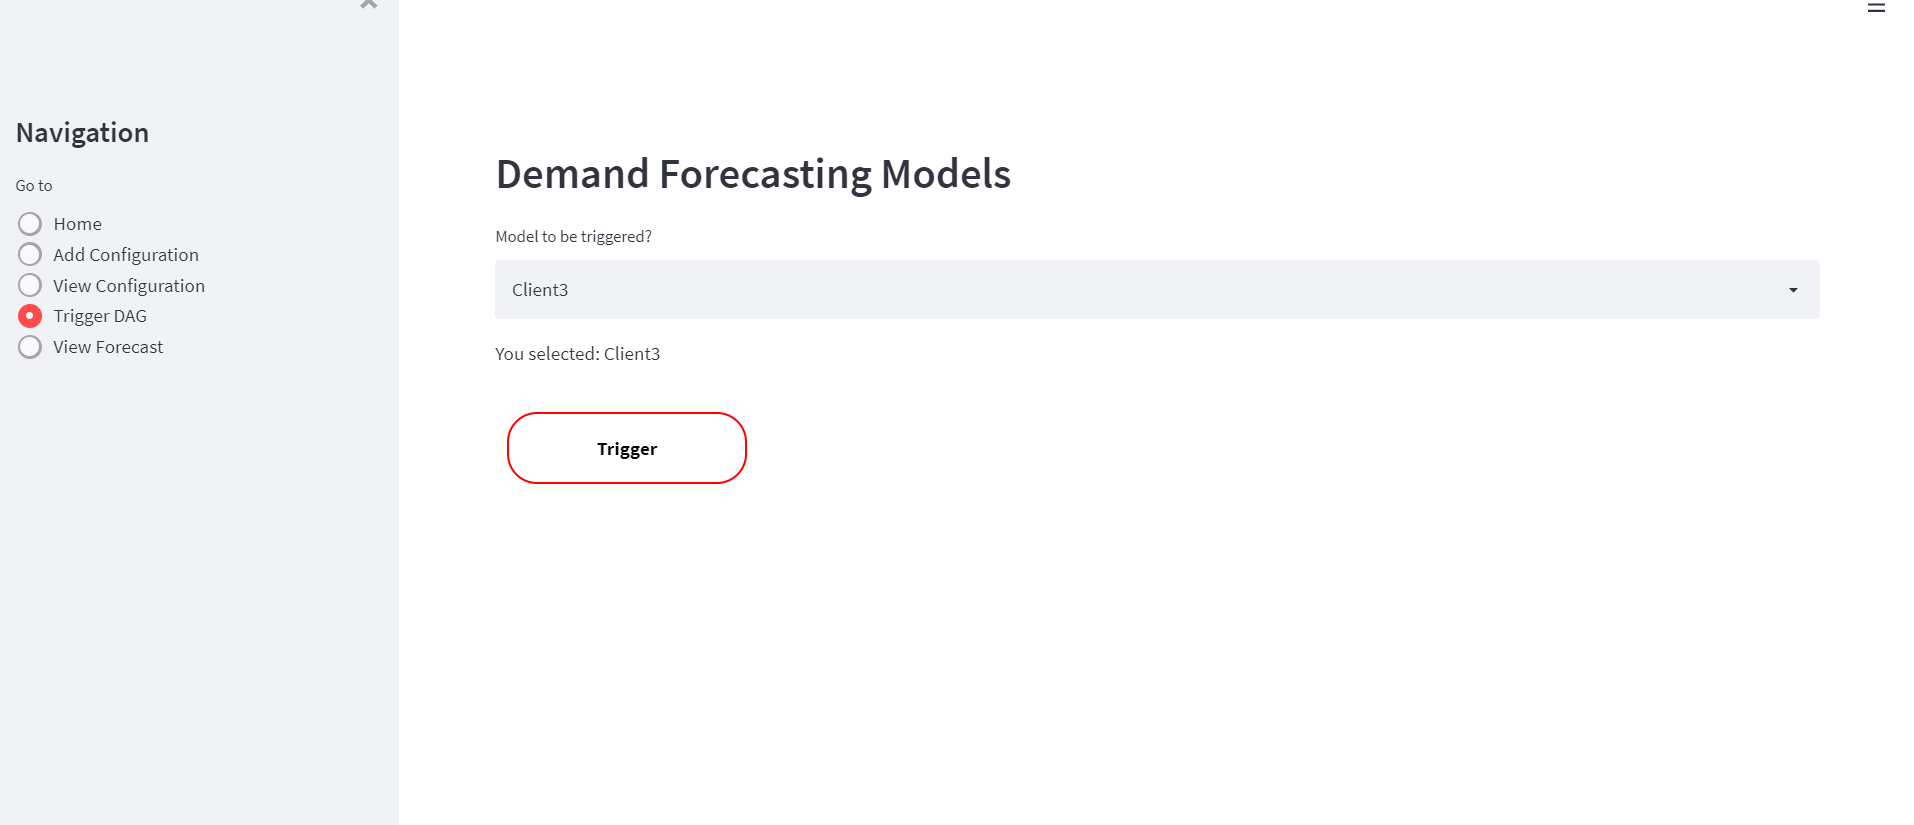Click the Demand Forecasting Models heading

[753, 173]
